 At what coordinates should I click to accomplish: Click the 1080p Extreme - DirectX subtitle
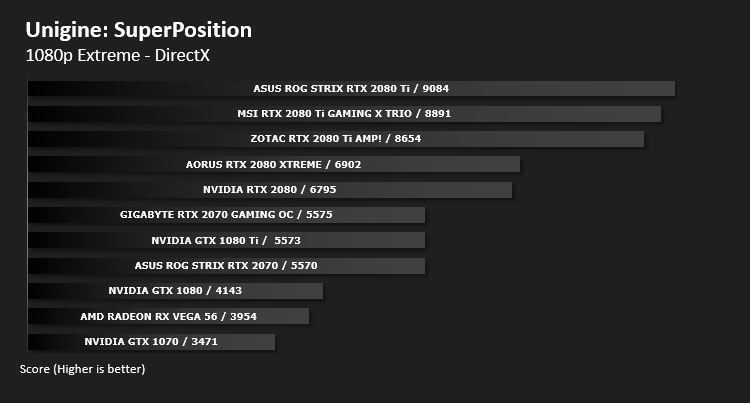point(118,55)
